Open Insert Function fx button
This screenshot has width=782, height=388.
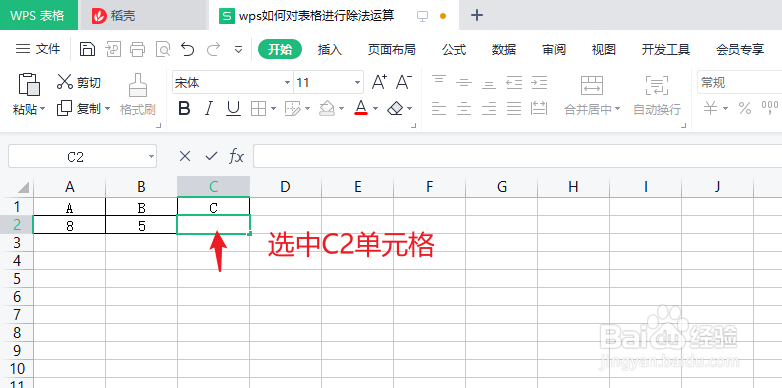click(x=236, y=157)
